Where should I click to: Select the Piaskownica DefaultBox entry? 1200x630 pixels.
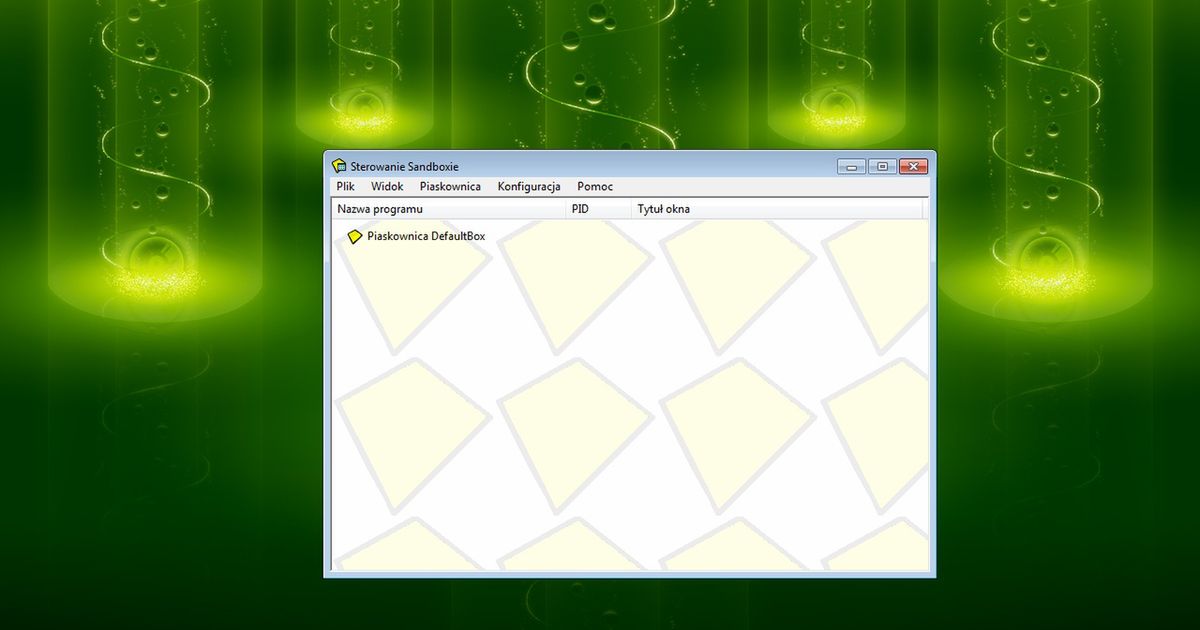click(x=426, y=237)
